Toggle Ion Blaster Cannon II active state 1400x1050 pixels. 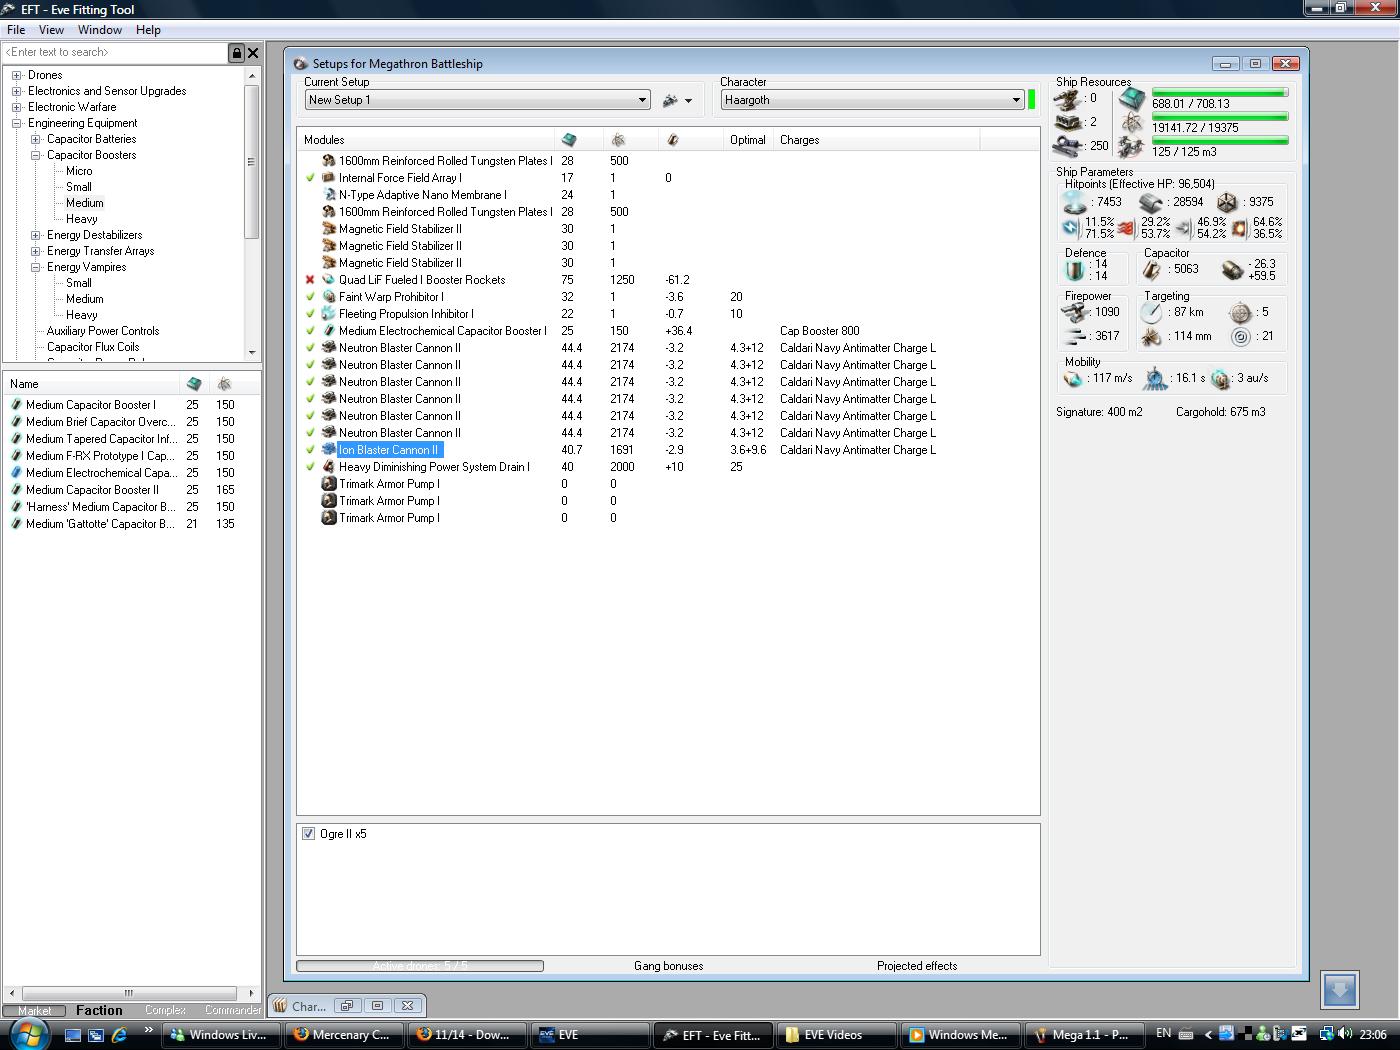pyautogui.click(x=310, y=450)
